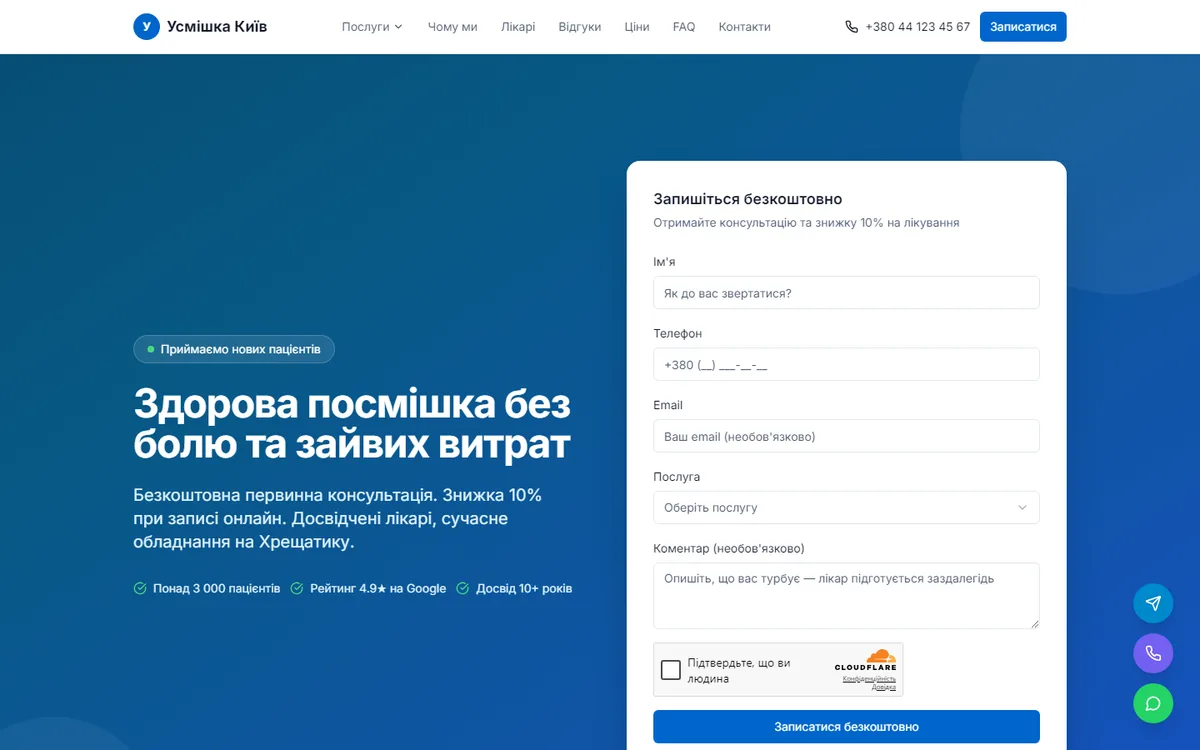Viewport: 1200px width, 750px height.
Task: Click the phone handset icon in header
Action: point(852,27)
